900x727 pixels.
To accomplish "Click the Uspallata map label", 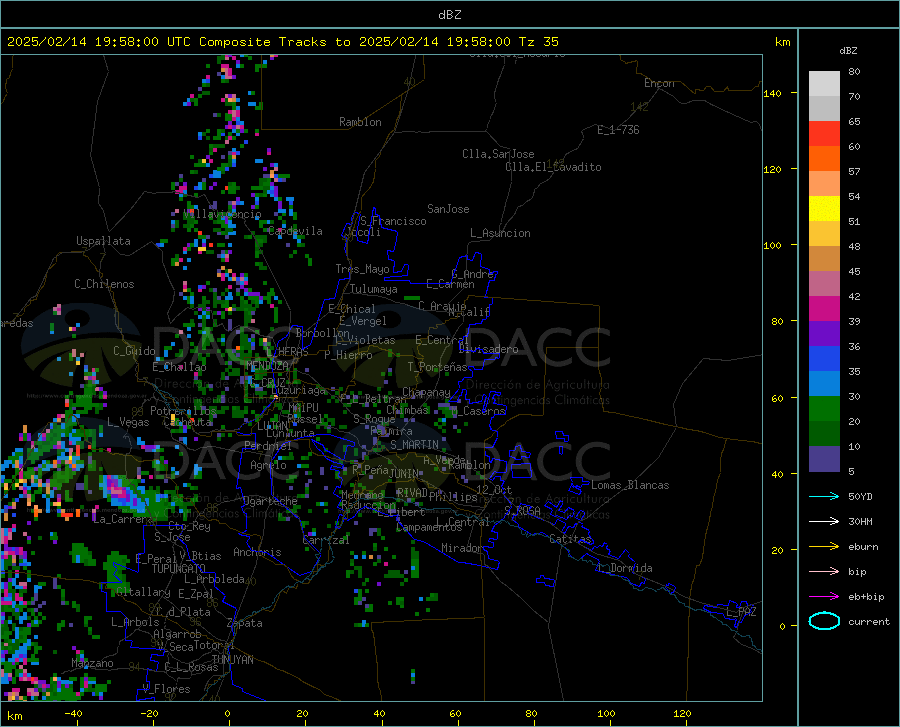I will click(103, 241).
